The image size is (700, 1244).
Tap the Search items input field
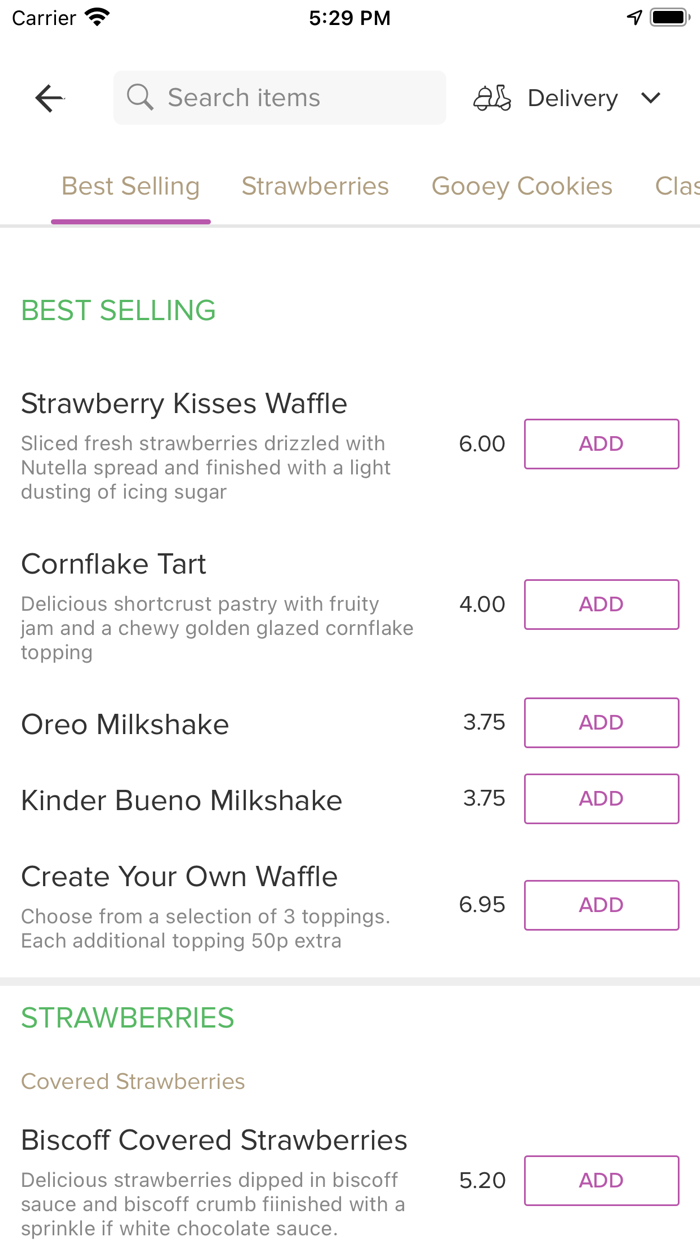point(279,97)
